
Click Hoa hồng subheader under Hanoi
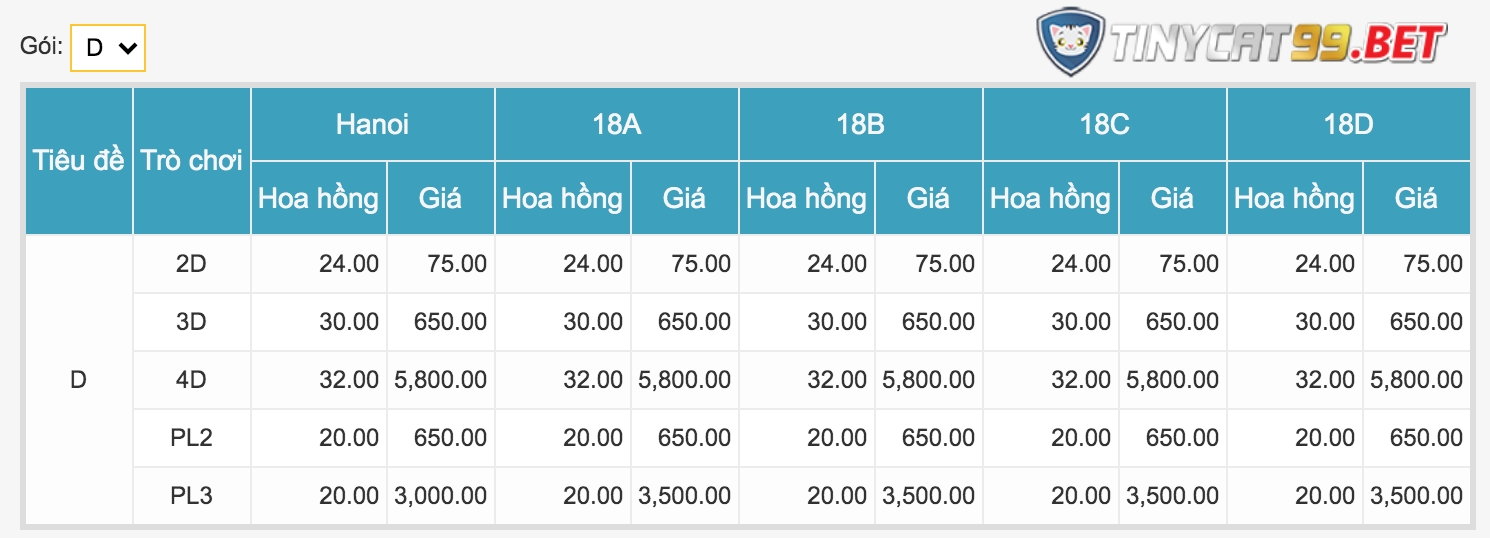click(x=318, y=198)
